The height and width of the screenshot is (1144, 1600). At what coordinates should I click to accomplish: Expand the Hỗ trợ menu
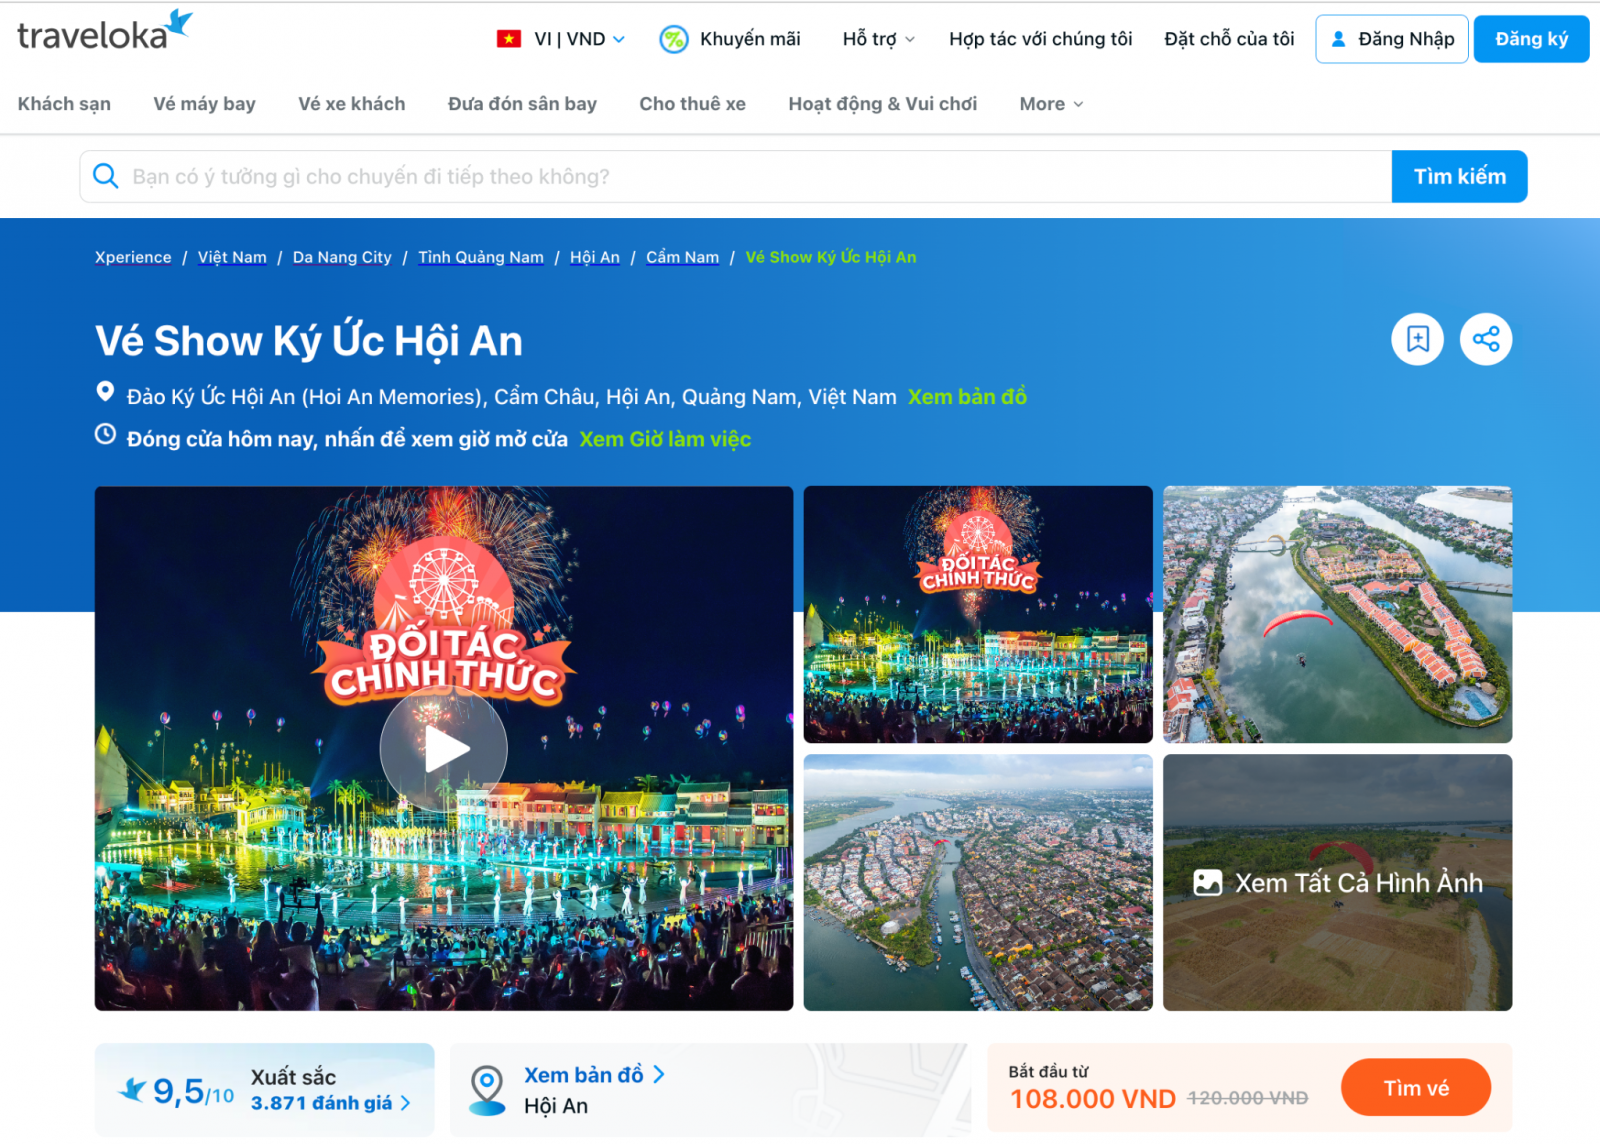pyautogui.click(x=878, y=39)
